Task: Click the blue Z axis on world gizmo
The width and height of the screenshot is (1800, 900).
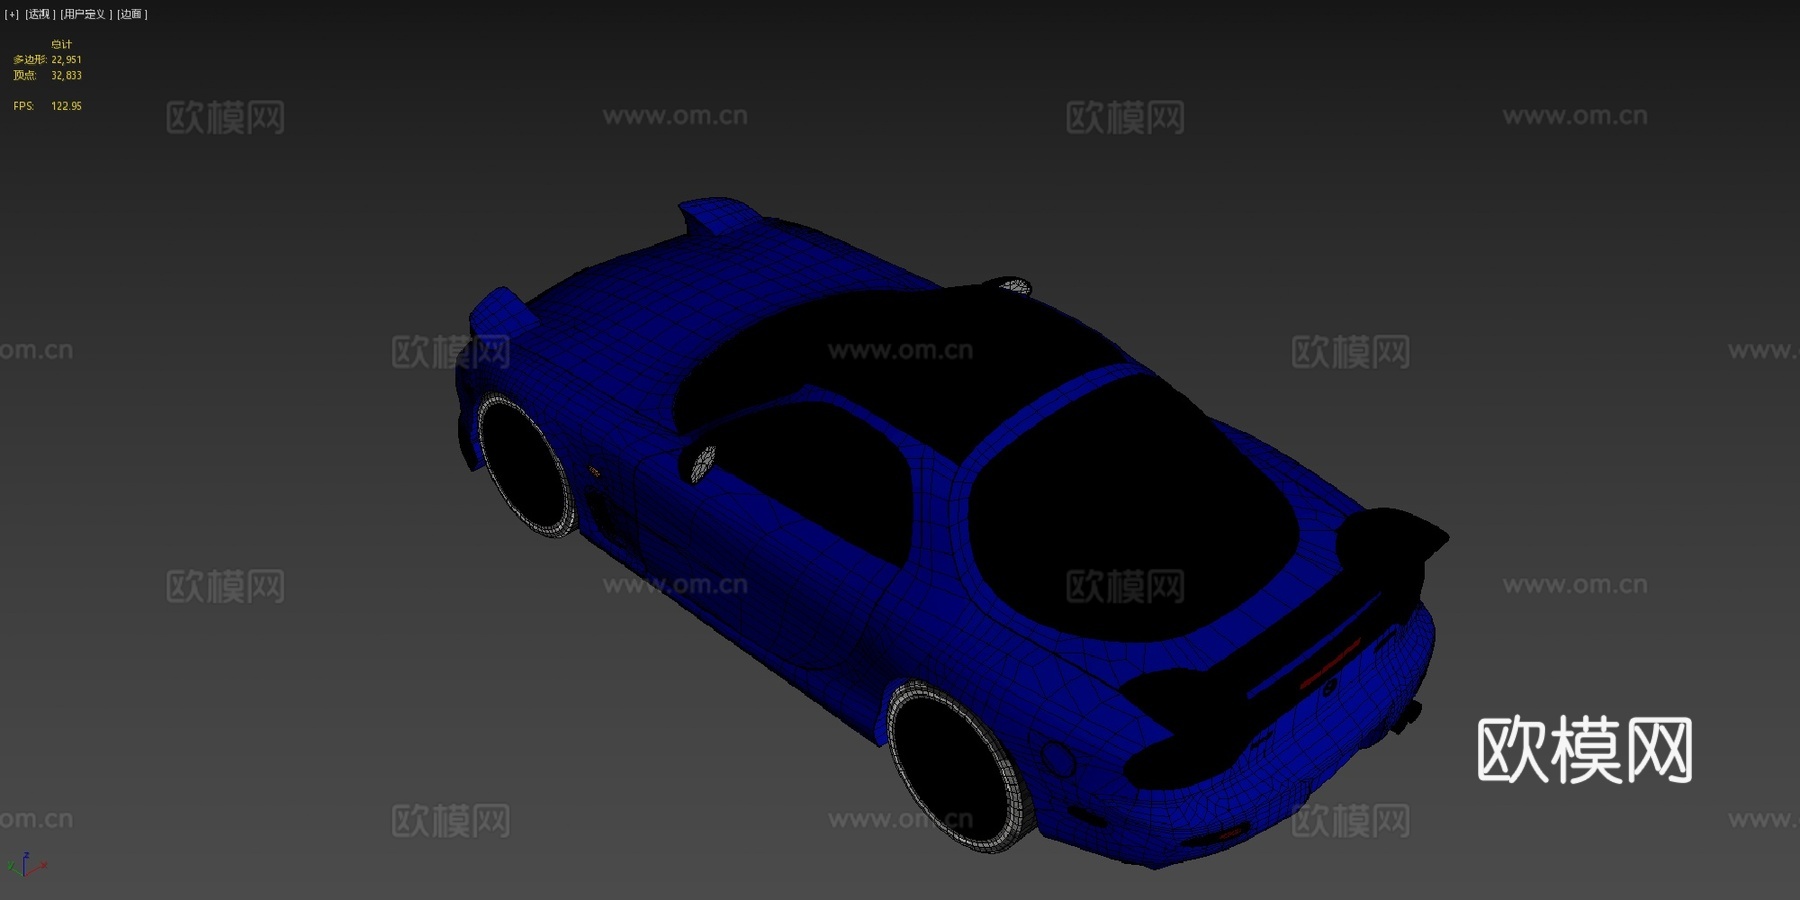Action: tap(26, 862)
